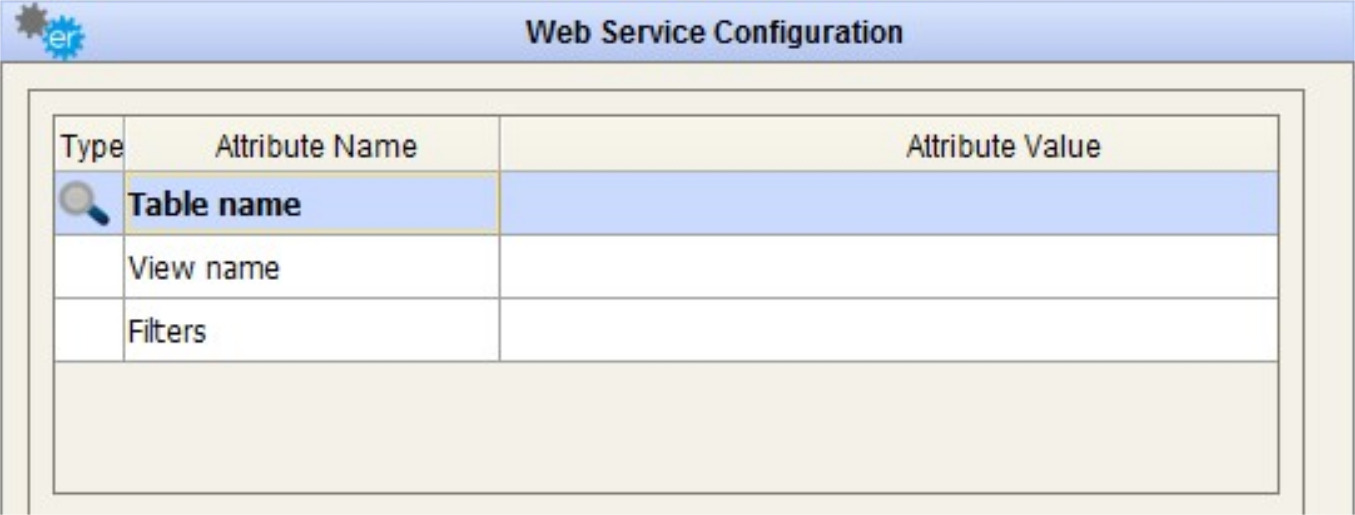The width and height of the screenshot is (1355, 515).
Task: Click the empty table area below Filters
Action: coord(665,425)
